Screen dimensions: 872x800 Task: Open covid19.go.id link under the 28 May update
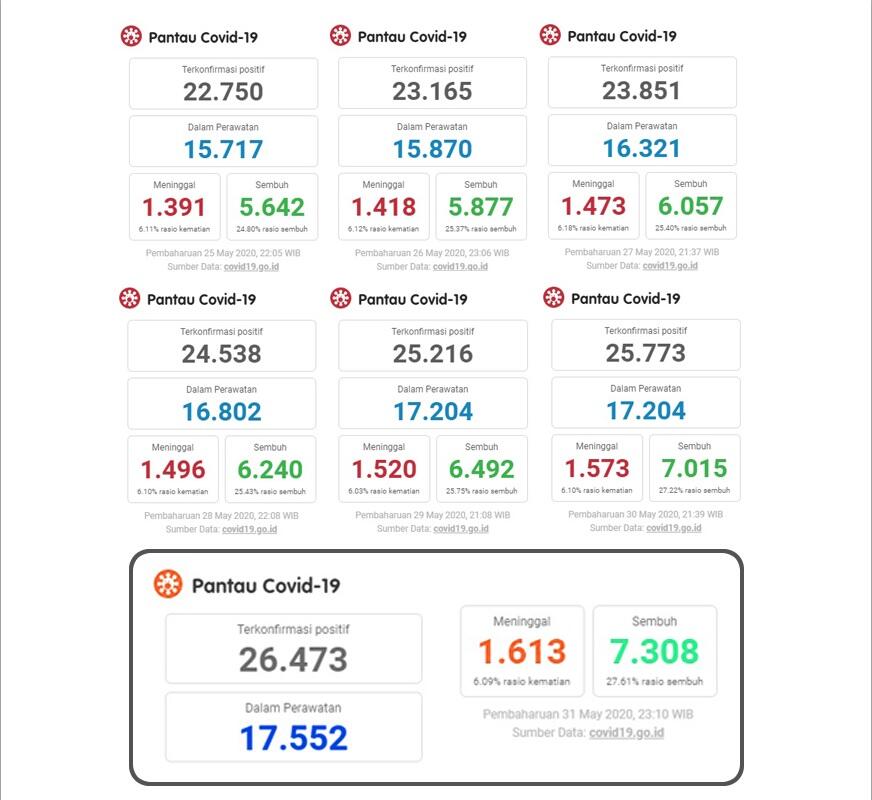click(250, 529)
